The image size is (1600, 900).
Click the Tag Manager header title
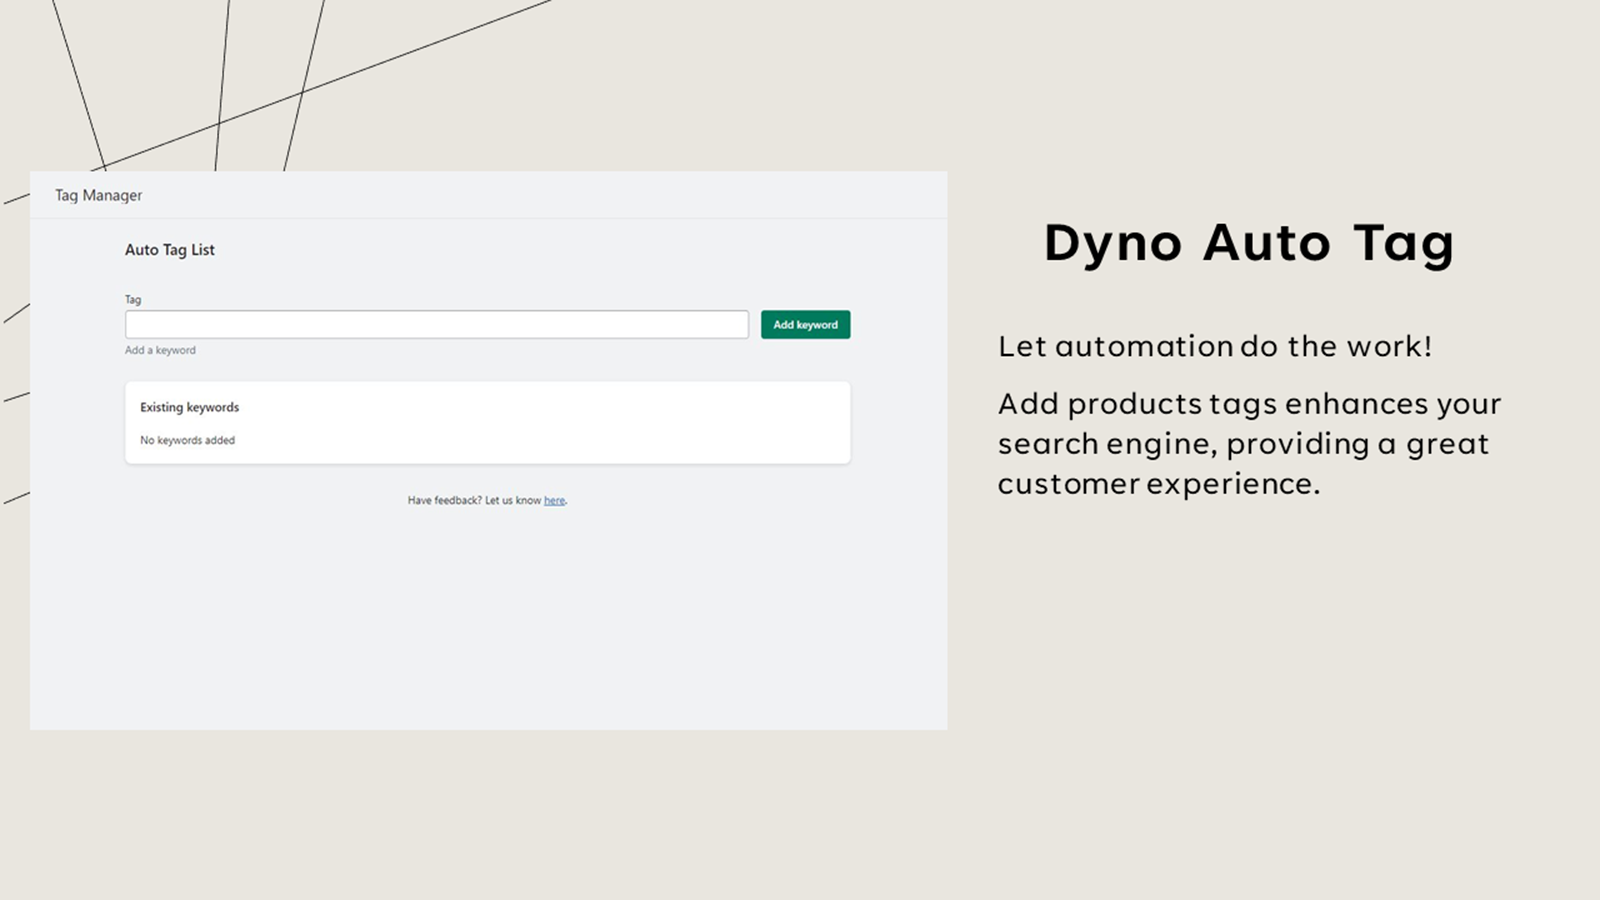pyautogui.click(x=98, y=195)
